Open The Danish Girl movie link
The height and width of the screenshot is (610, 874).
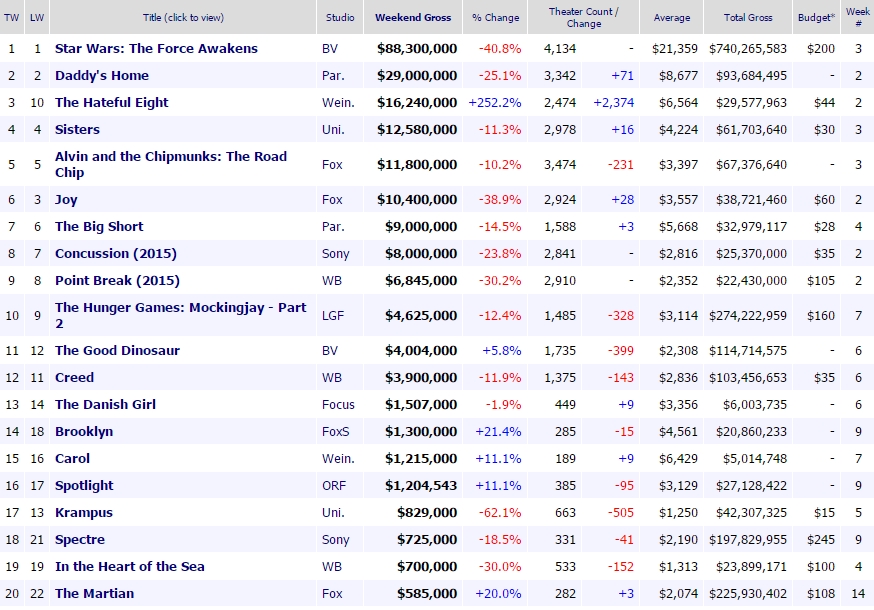[105, 404]
